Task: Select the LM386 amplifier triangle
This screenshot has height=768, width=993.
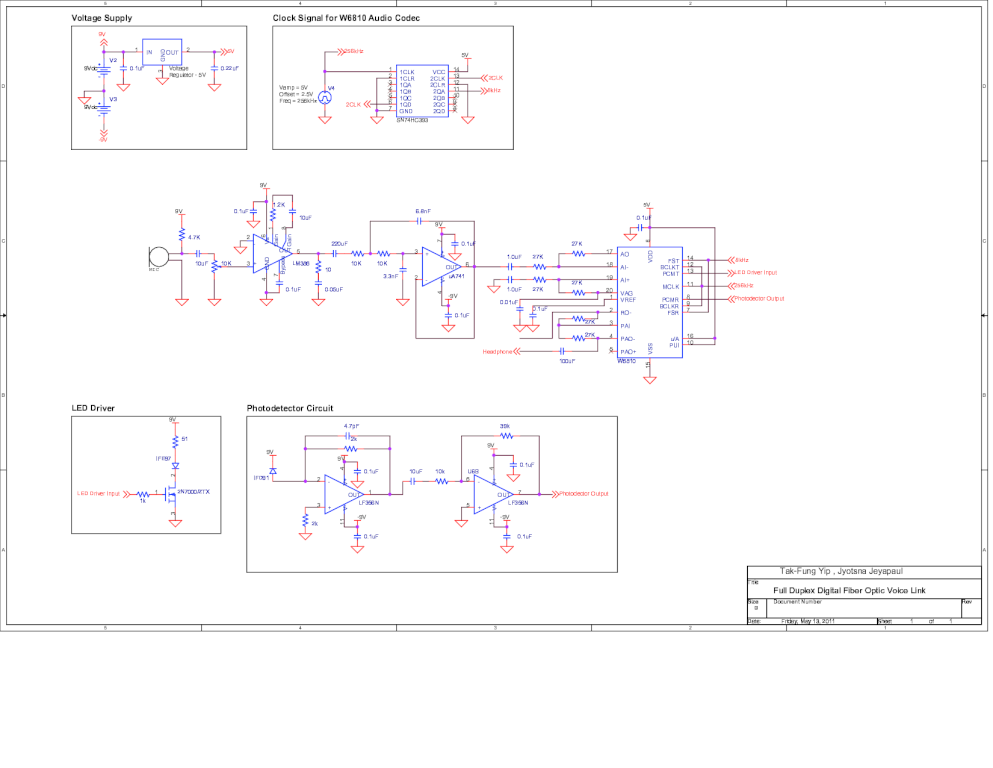Action: point(272,254)
